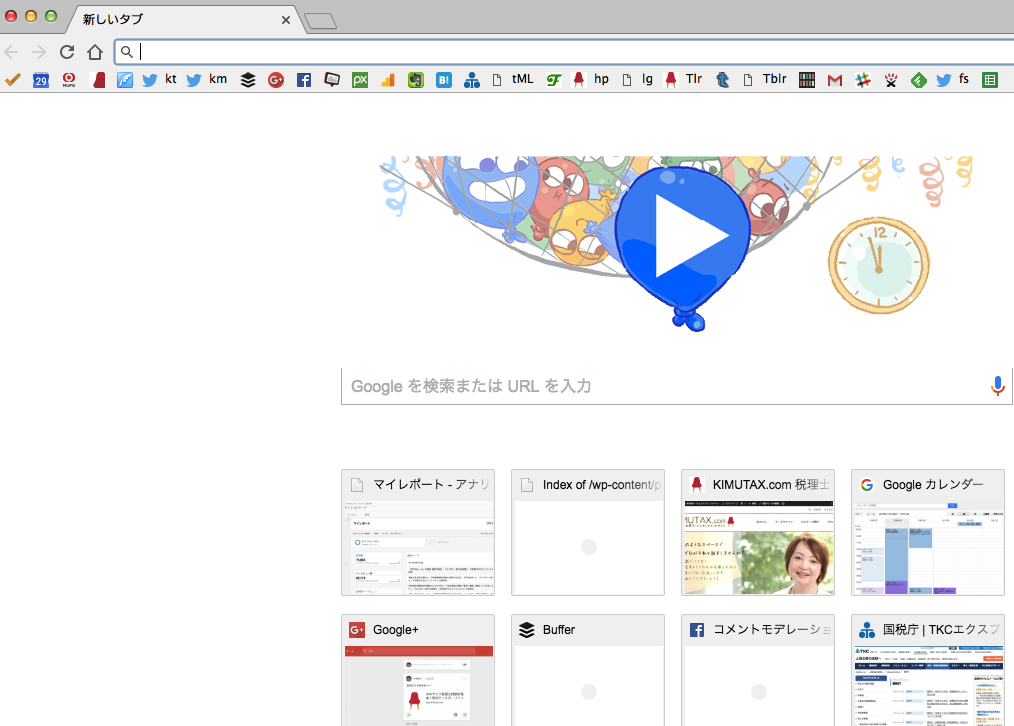
Task: Open the green F script bookmark icon
Action: [554, 80]
